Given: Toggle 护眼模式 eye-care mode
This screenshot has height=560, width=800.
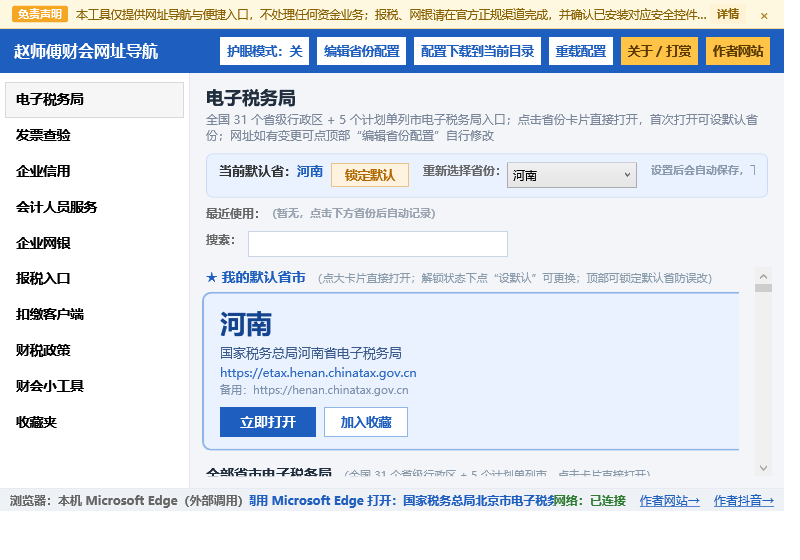Looking at the screenshot, I should point(264,51).
